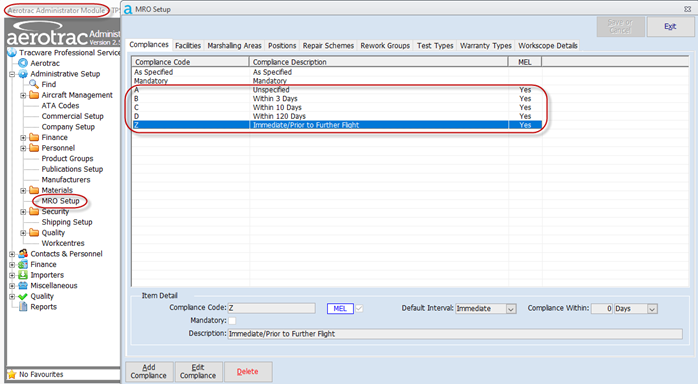Click the Contacts & Personnel people icon
698x384 pixels.
23,254
